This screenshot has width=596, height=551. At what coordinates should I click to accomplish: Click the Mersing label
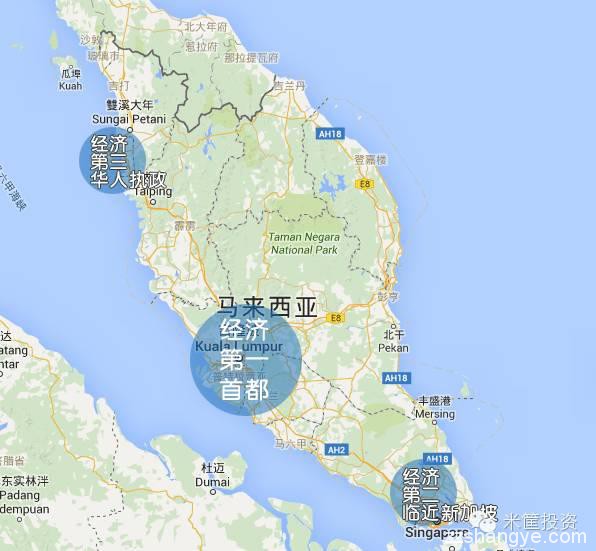click(435, 413)
